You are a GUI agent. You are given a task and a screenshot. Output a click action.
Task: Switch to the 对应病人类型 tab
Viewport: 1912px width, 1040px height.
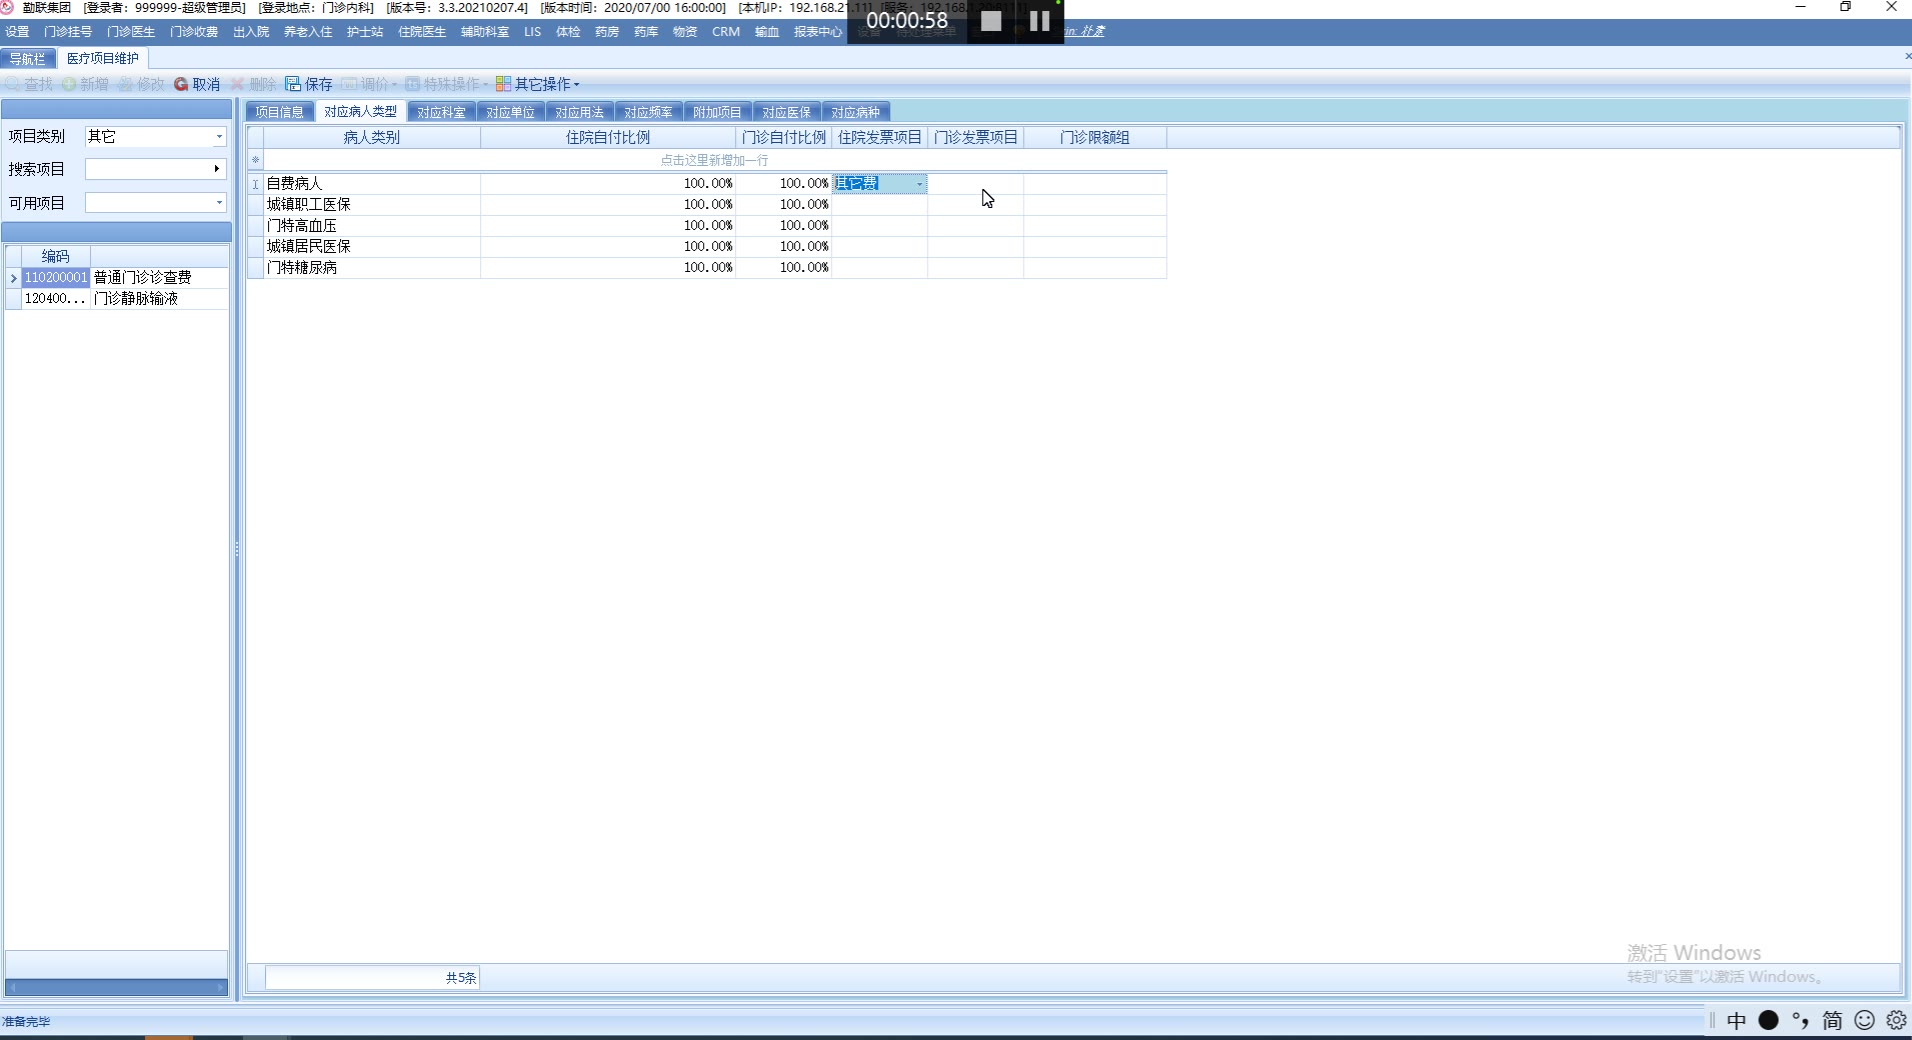(x=360, y=112)
